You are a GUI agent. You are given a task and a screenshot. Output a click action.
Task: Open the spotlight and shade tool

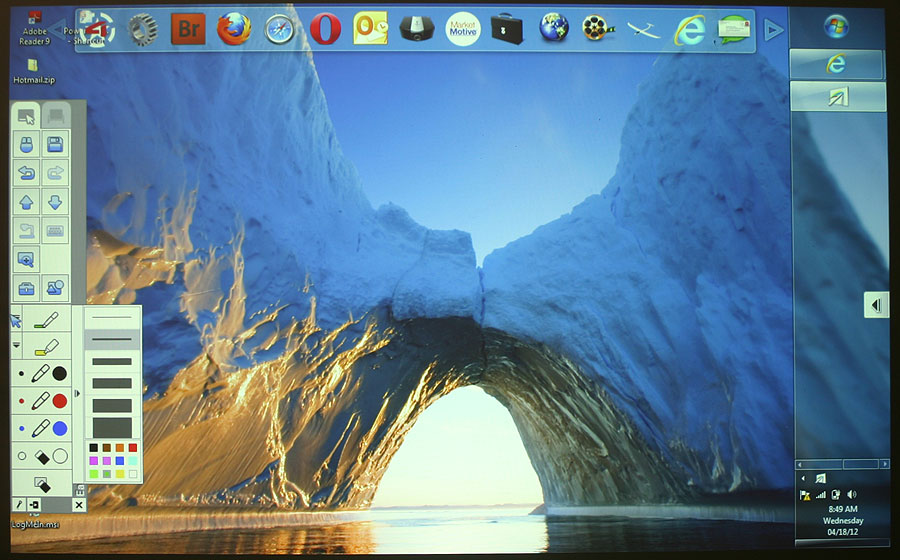point(55,288)
